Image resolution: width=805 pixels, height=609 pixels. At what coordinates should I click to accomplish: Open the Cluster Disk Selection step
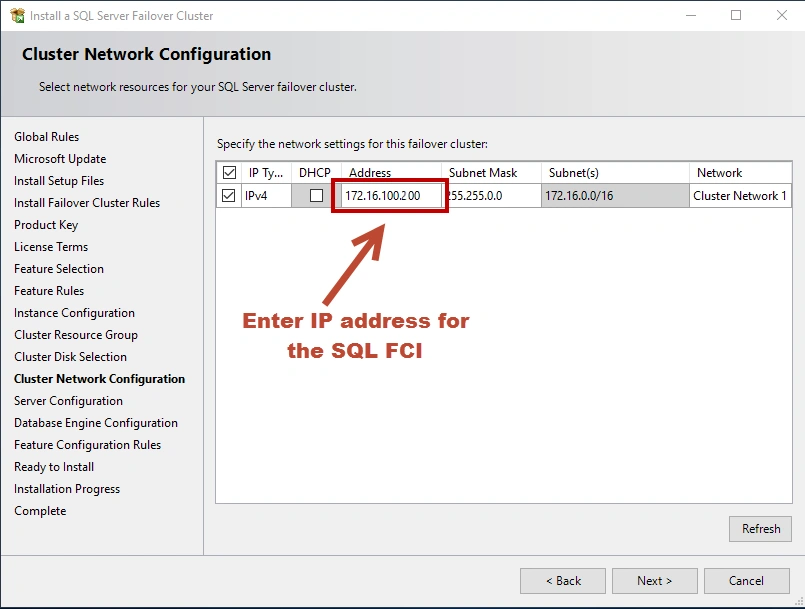[70, 357]
